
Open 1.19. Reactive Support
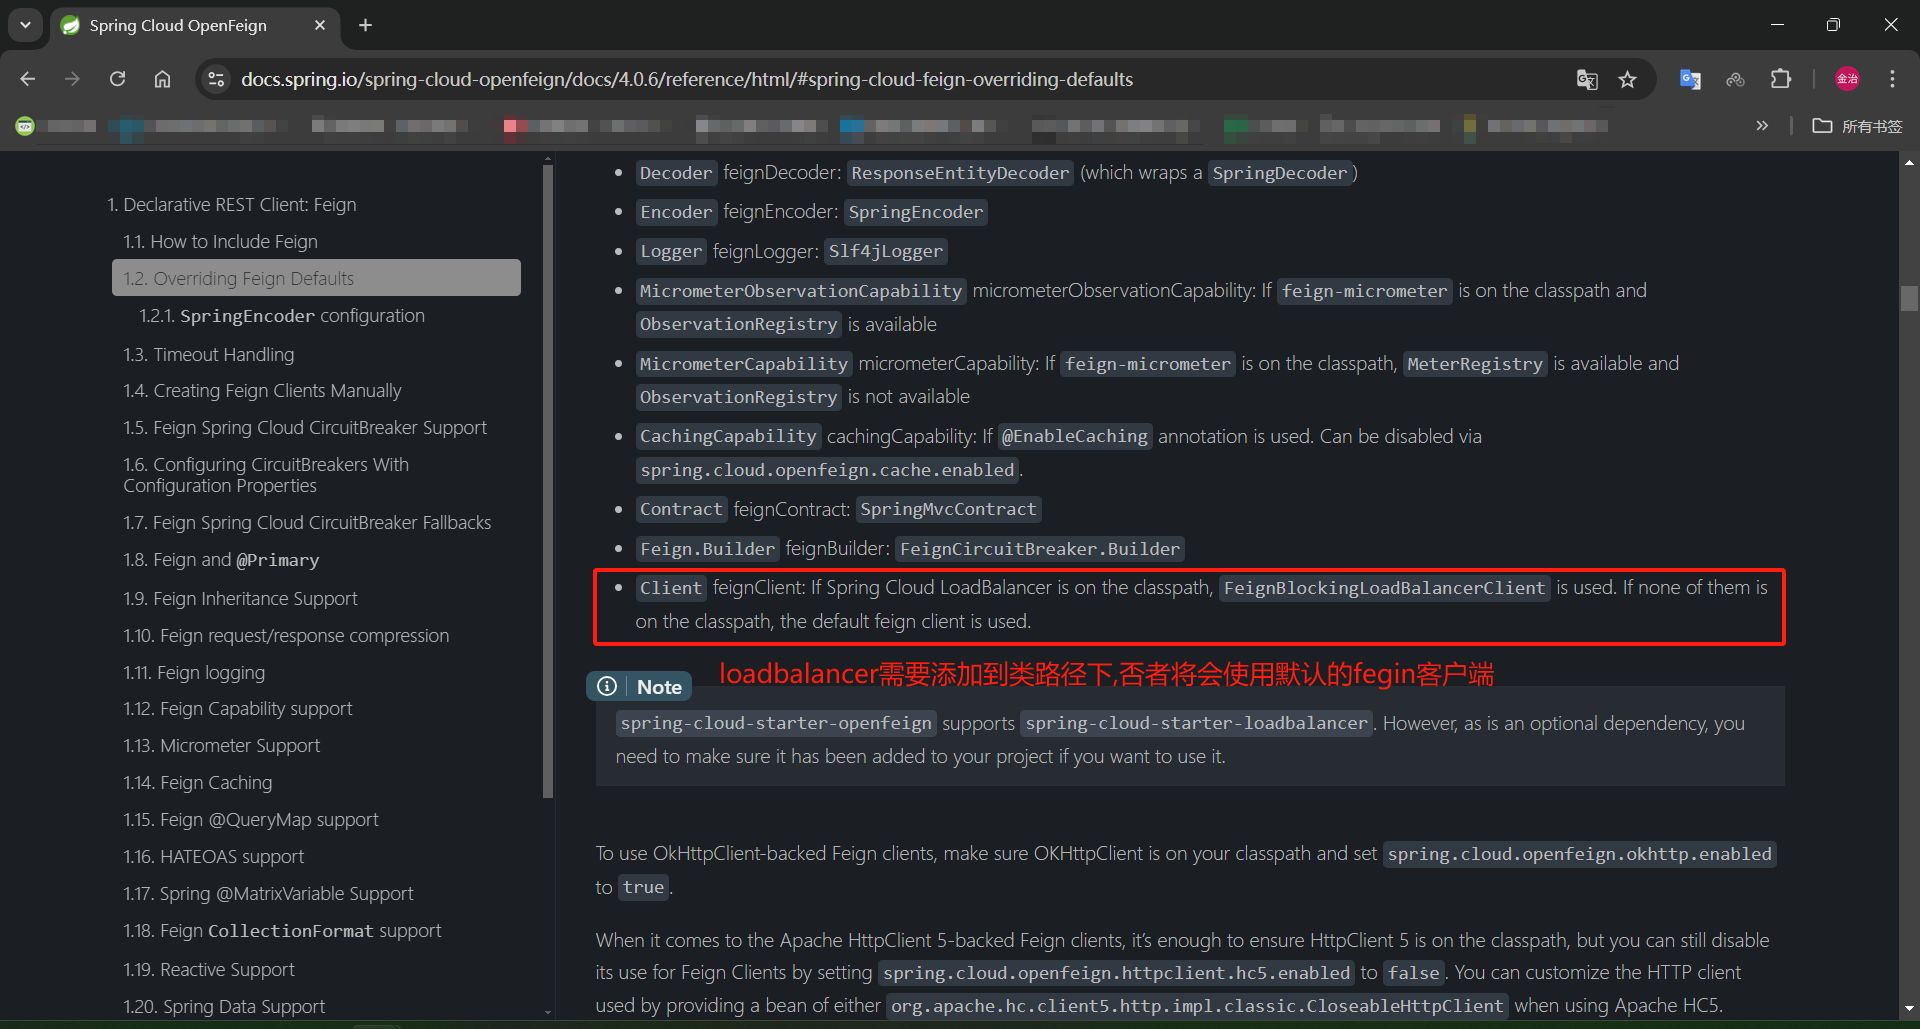click(209, 969)
